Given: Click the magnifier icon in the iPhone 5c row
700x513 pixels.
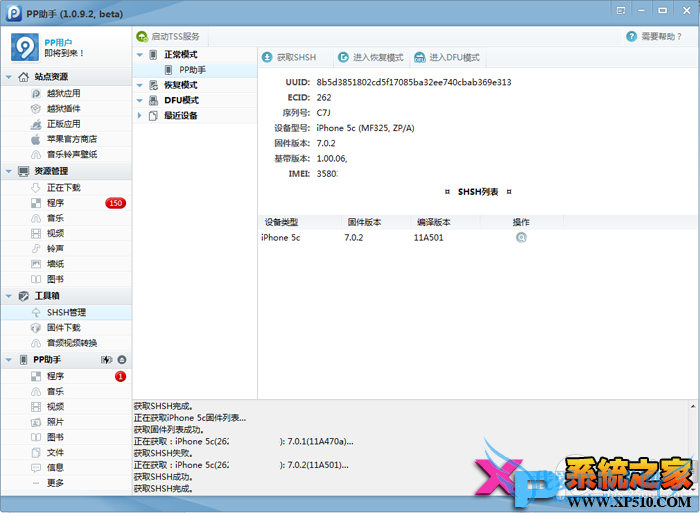Looking at the screenshot, I should (x=521, y=238).
